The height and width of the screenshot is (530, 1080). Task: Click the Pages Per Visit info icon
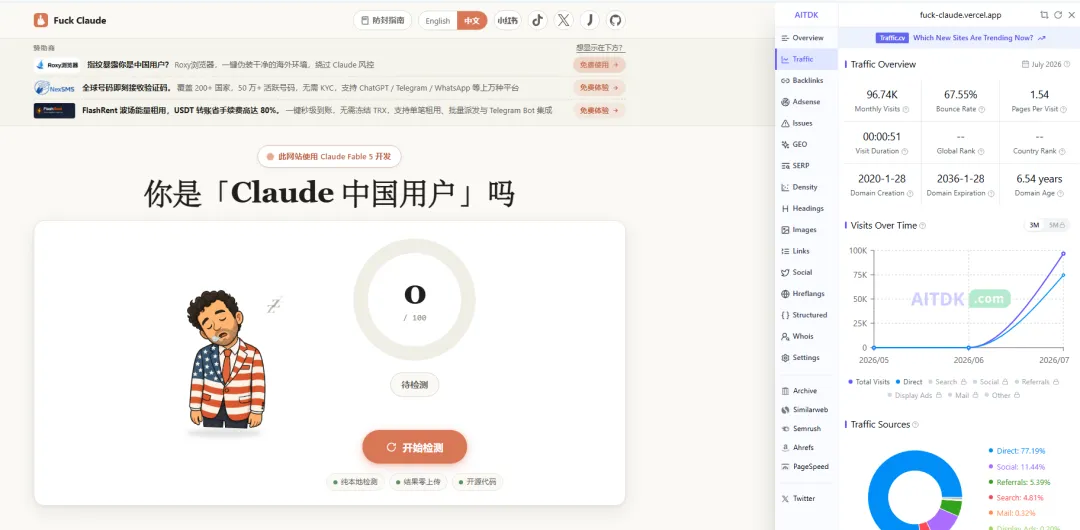pyautogui.click(x=1064, y=110)
